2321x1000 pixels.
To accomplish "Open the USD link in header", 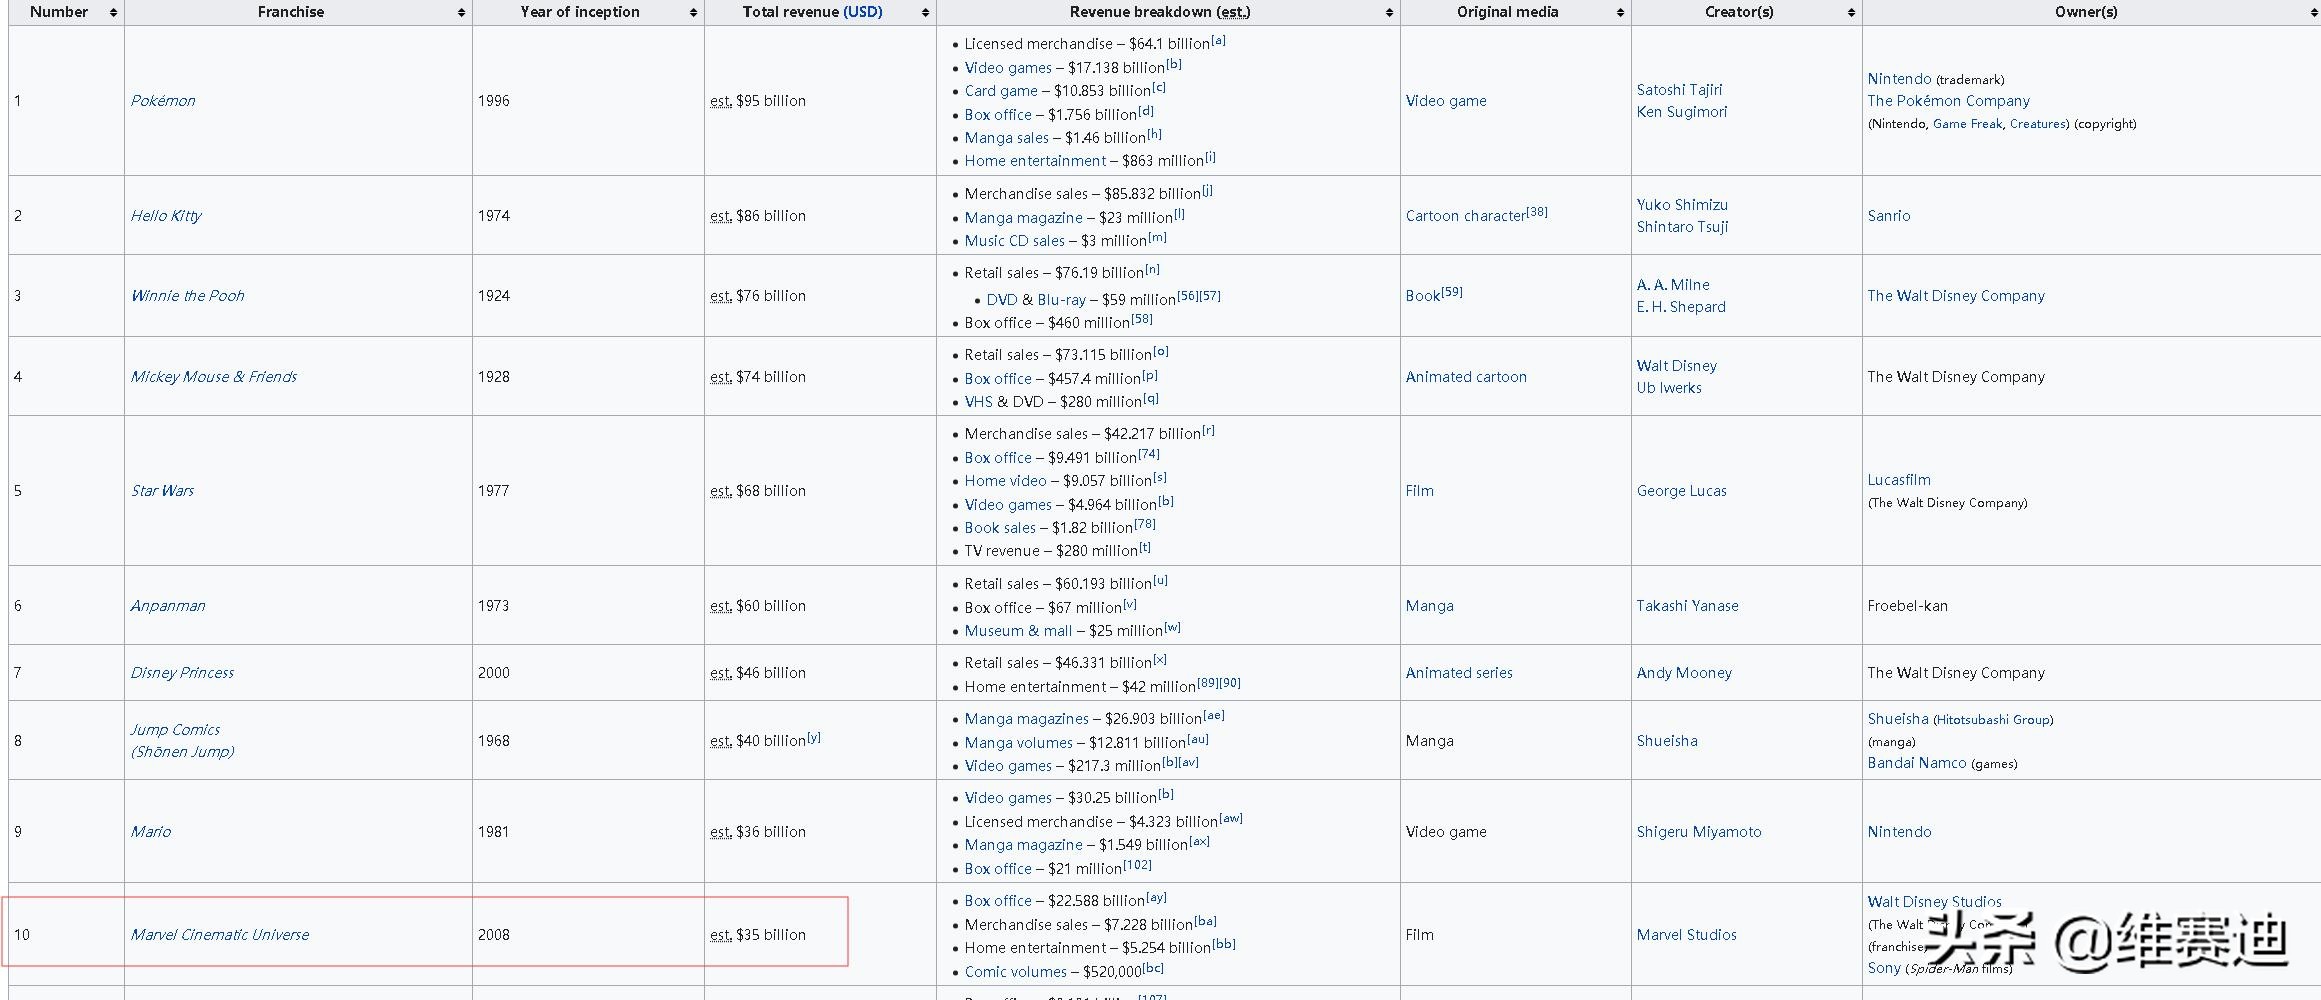I will tap(863, 12).
